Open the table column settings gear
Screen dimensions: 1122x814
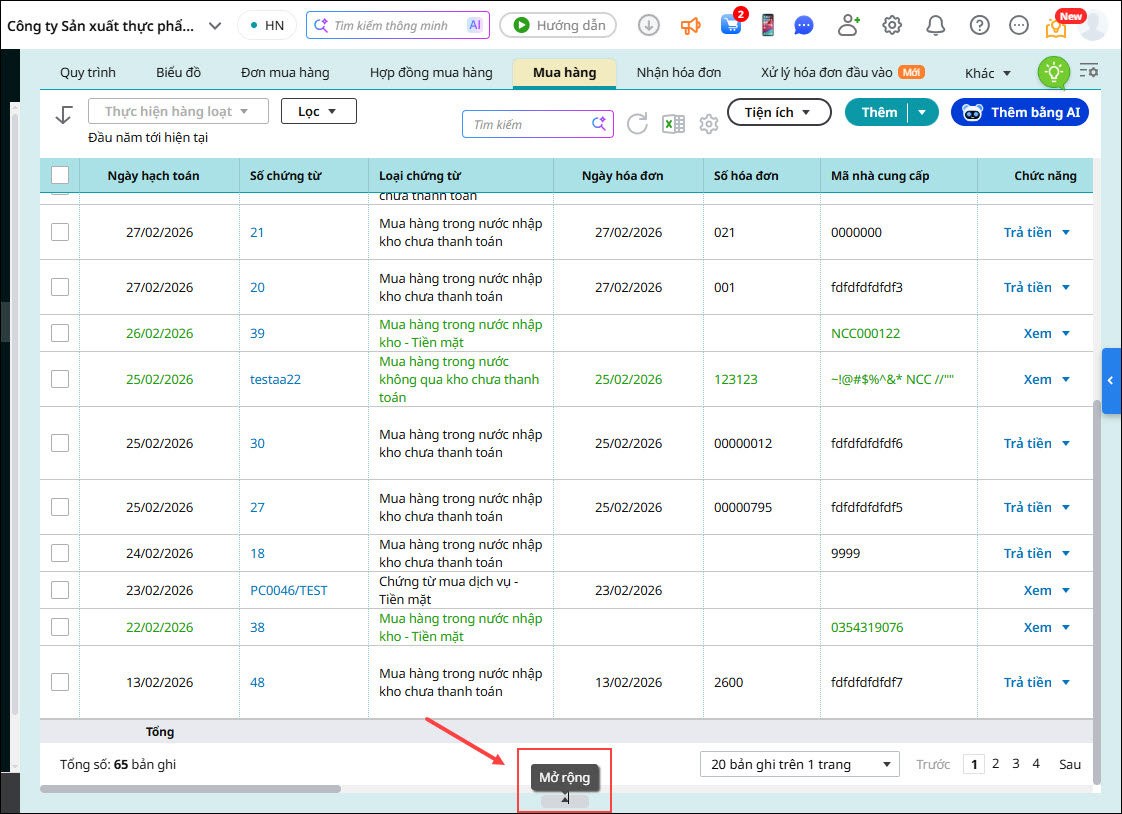pyautogui.click(x=709, y=124)
